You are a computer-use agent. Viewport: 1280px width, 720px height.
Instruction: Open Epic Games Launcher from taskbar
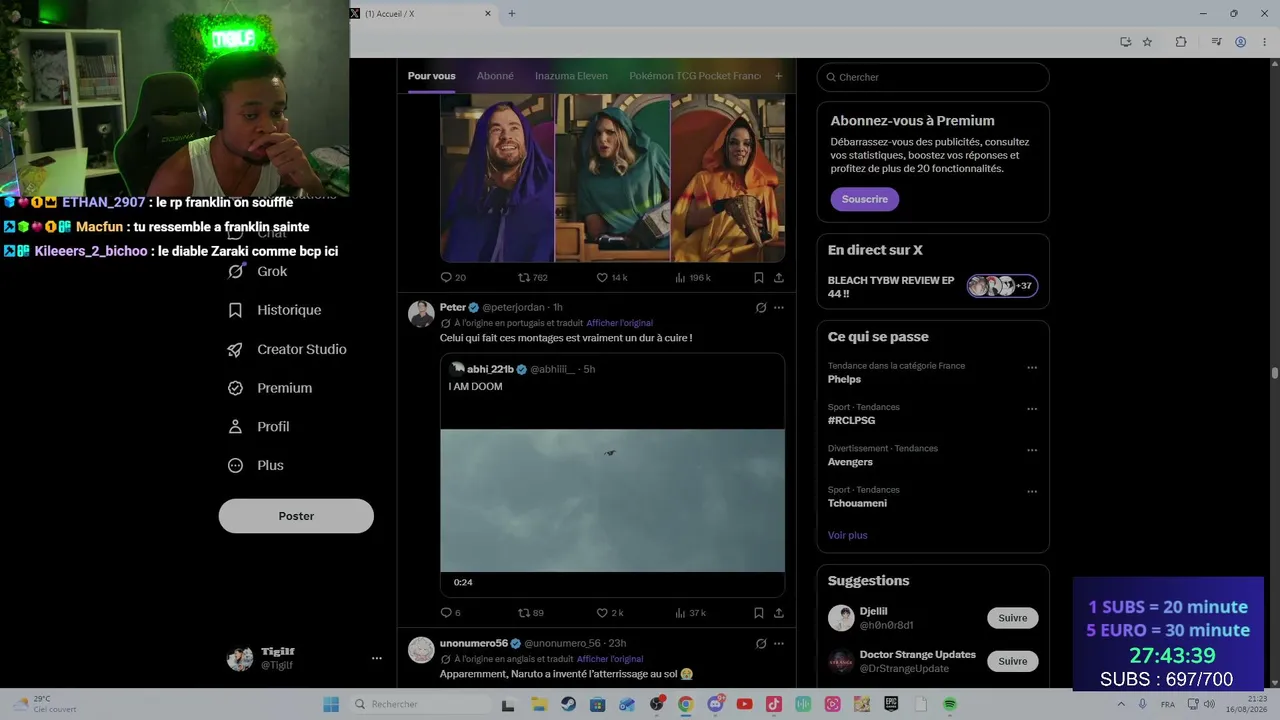[891, 704]
